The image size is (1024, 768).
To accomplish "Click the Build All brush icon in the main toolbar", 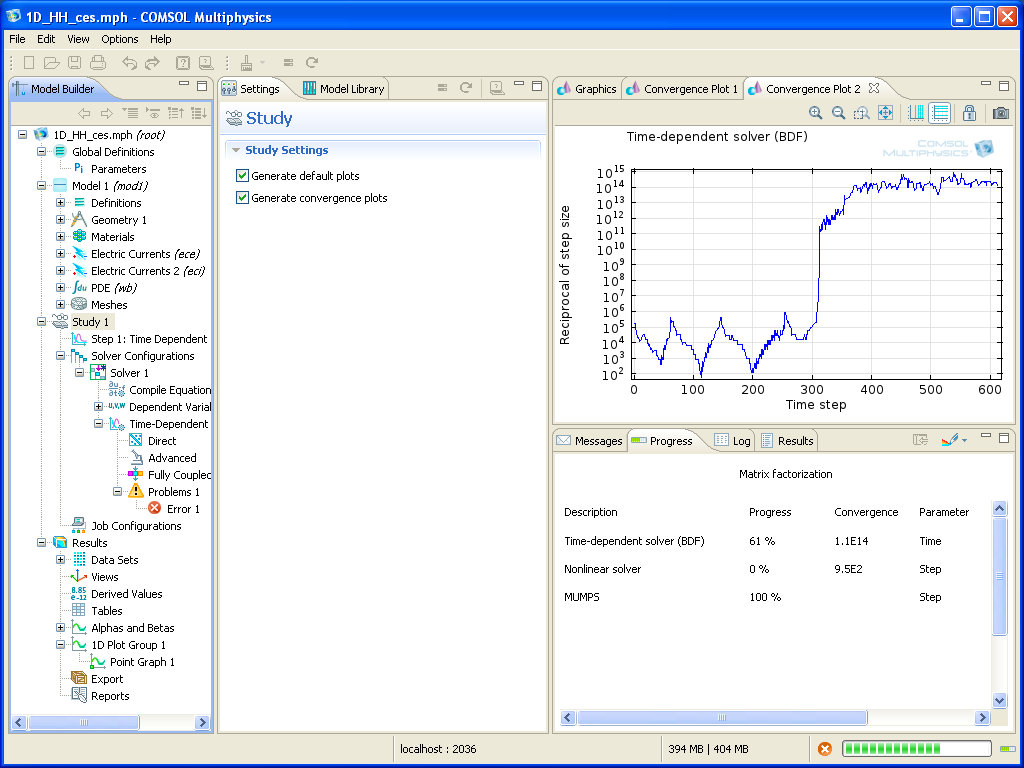I will [246, 63].
